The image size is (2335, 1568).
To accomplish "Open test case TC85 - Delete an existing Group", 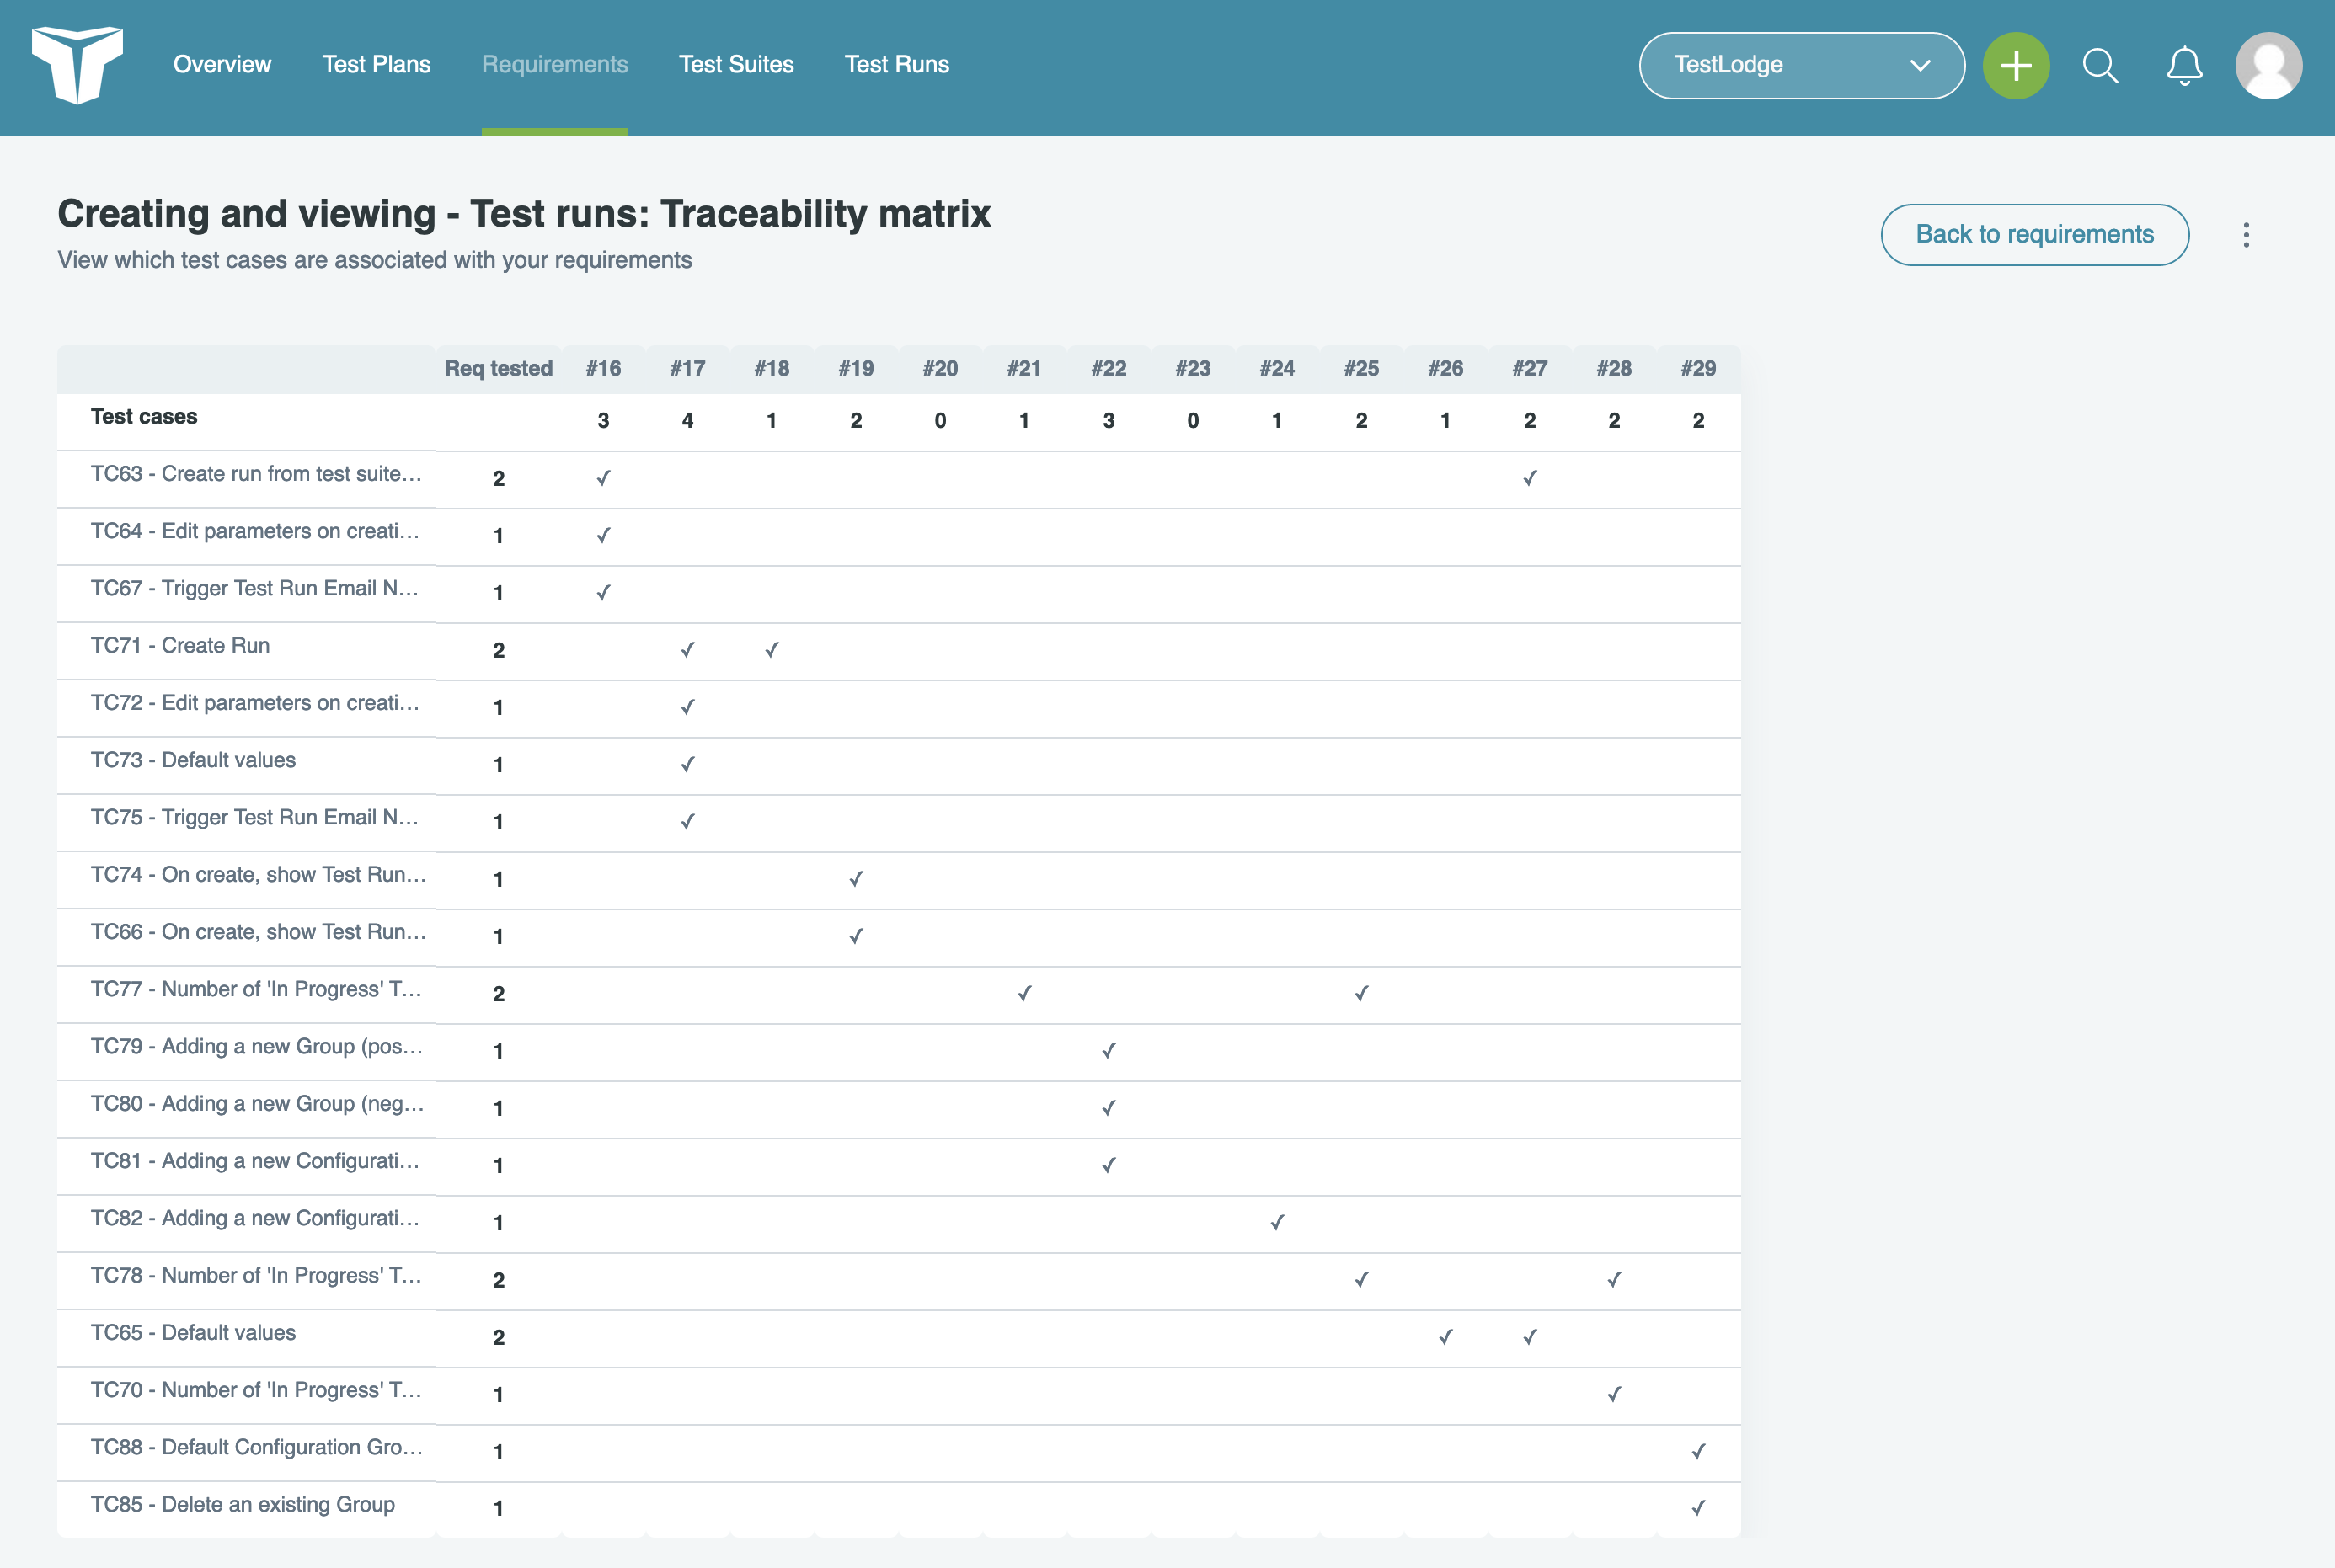I will [243, 1505].
